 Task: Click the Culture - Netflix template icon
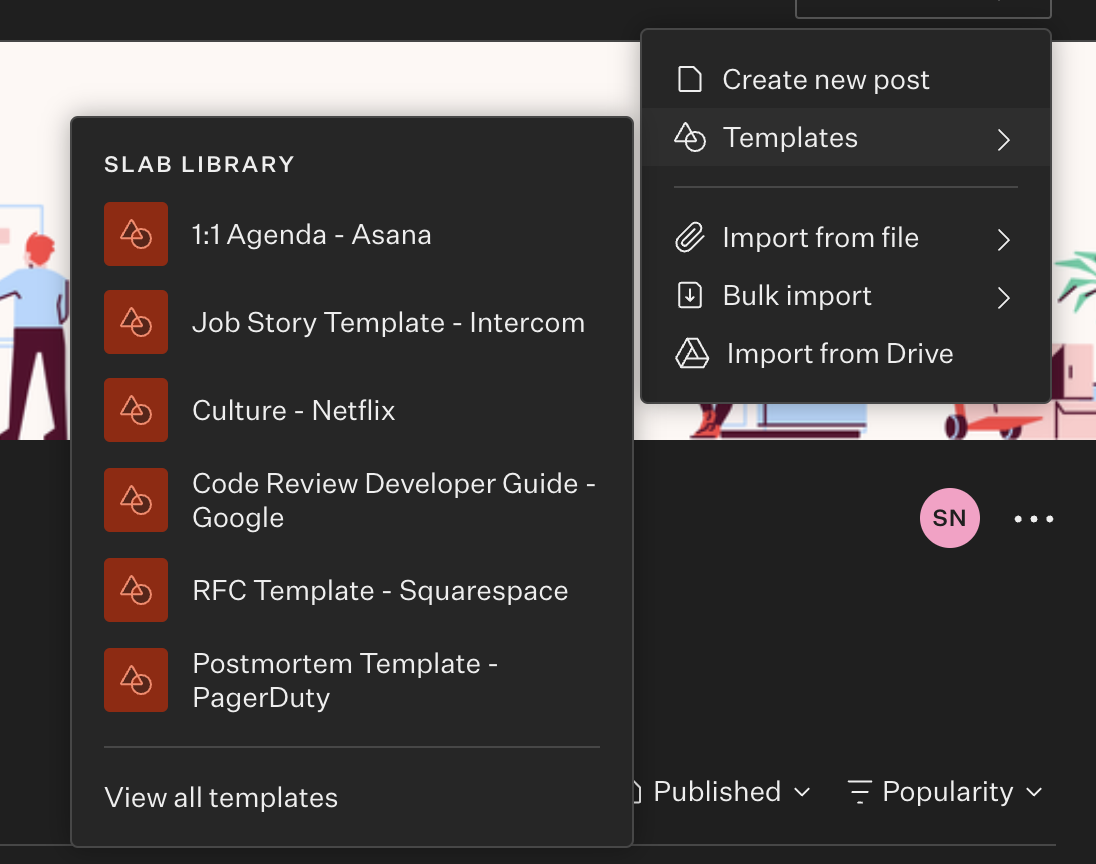[136, 410]
